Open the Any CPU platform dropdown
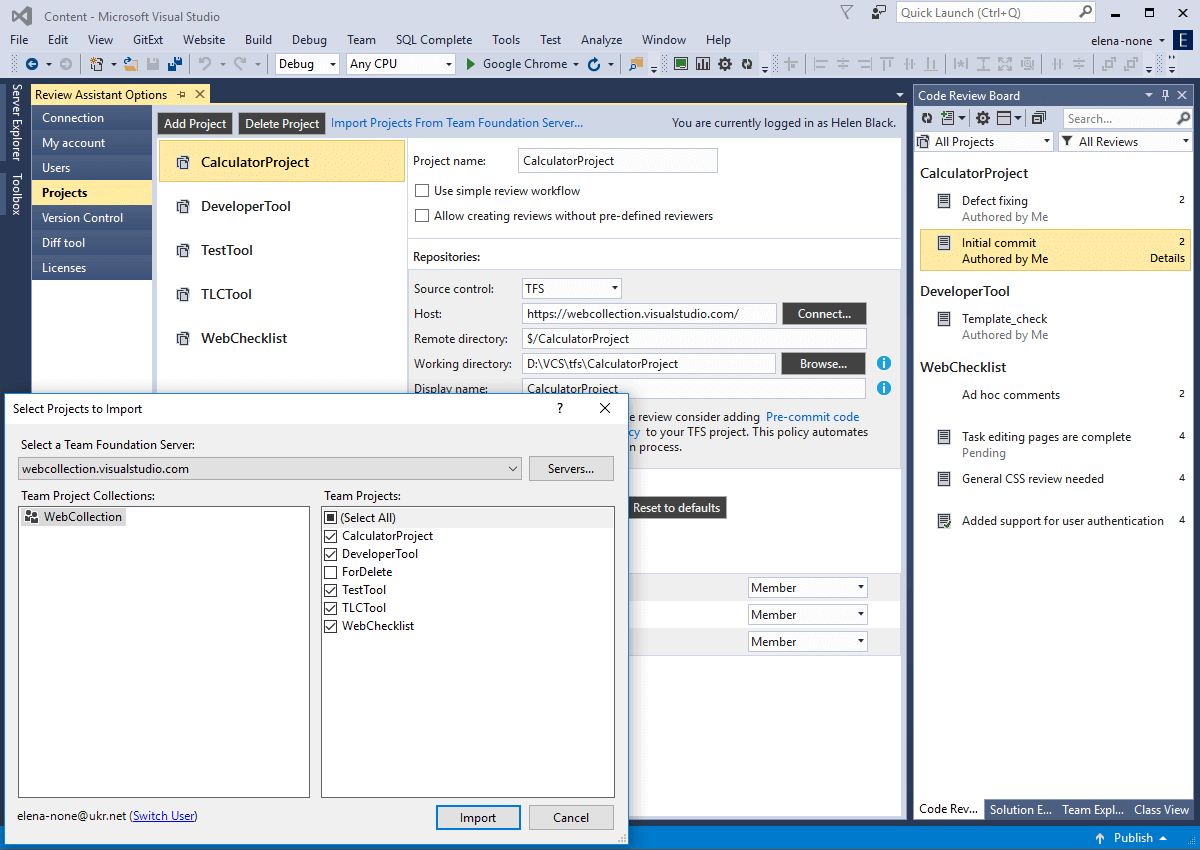 [x=401, y=64]
